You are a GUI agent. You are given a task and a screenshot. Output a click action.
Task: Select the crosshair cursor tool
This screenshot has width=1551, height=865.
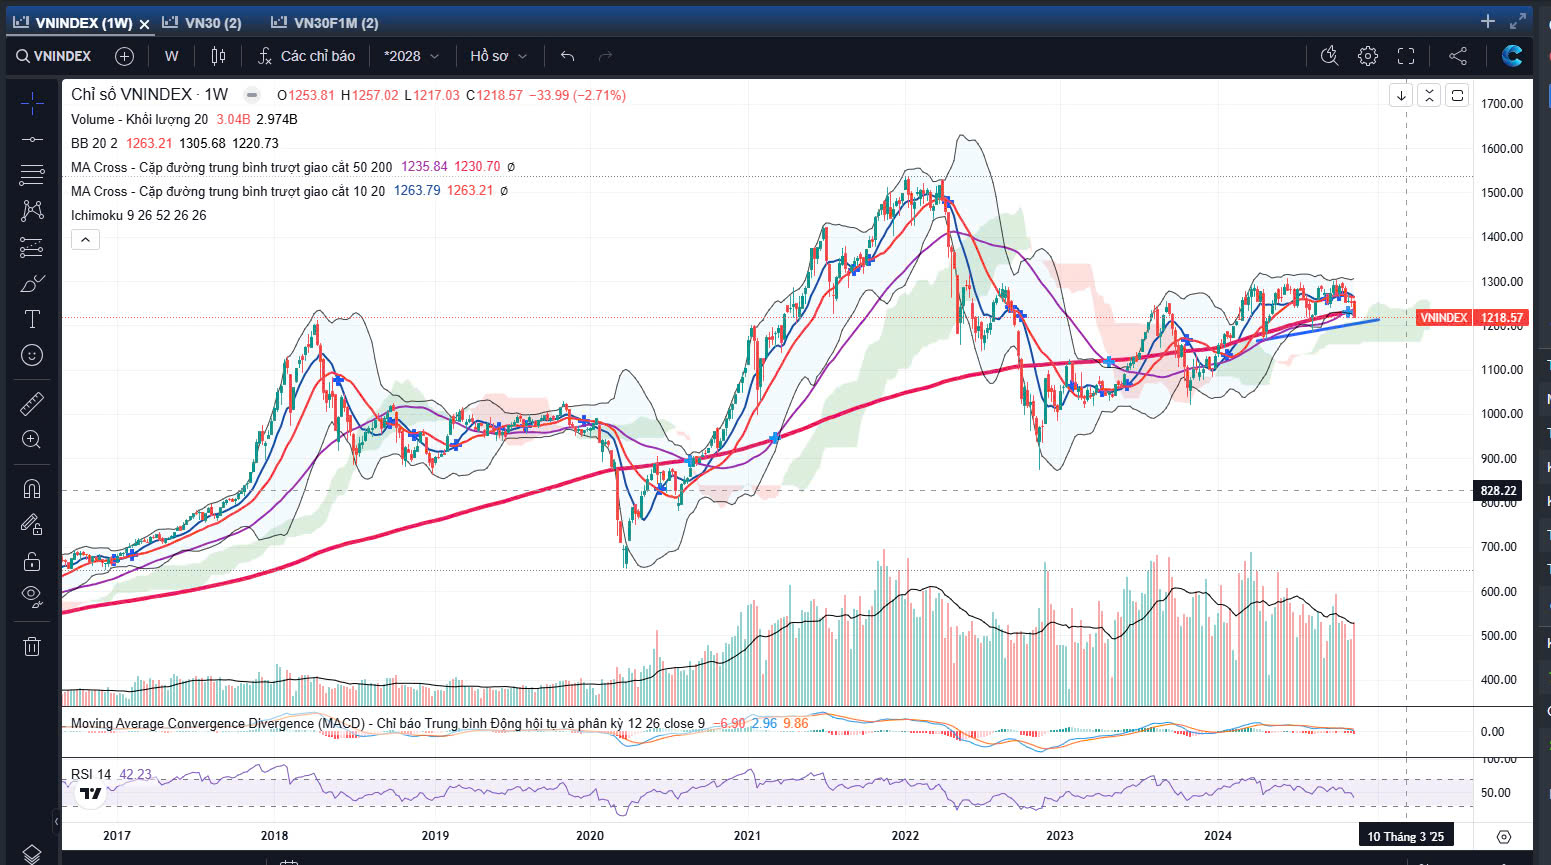[32, 104]
